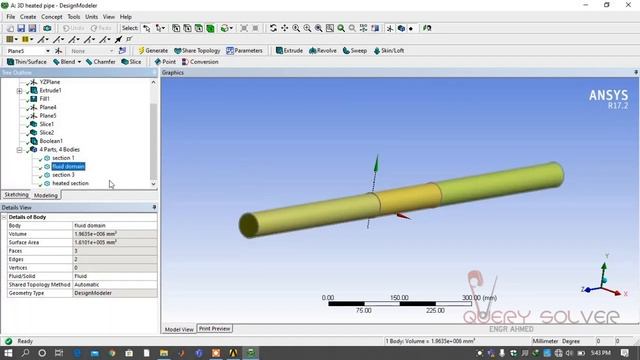Viewport: 640px width, 360px height.
Task: Collapse the Details of Body section
Action: [4, 217]
